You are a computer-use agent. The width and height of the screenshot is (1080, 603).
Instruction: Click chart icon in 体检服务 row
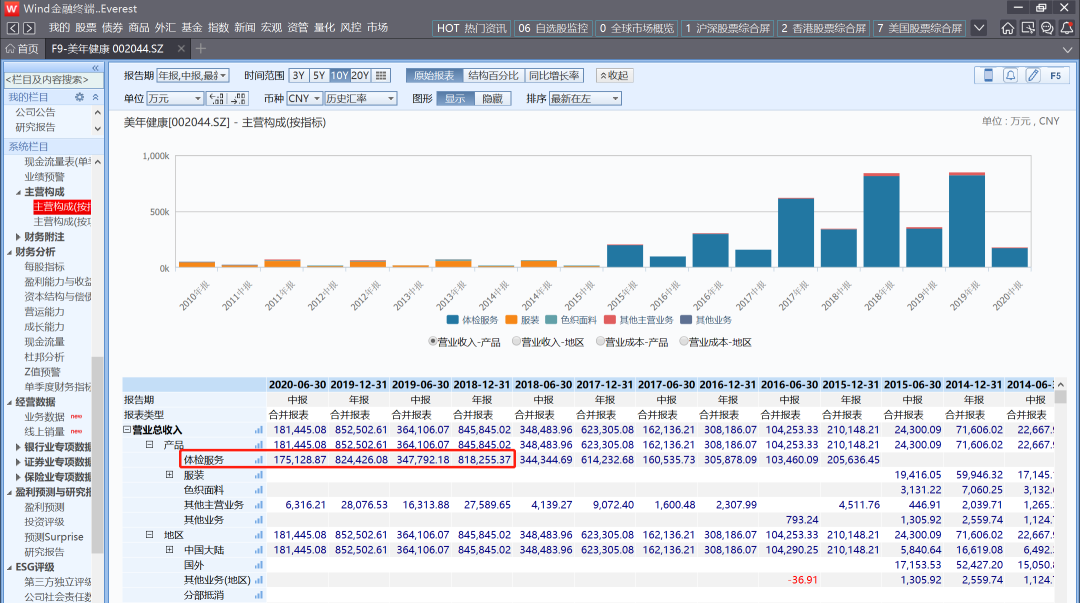(259, 460)
